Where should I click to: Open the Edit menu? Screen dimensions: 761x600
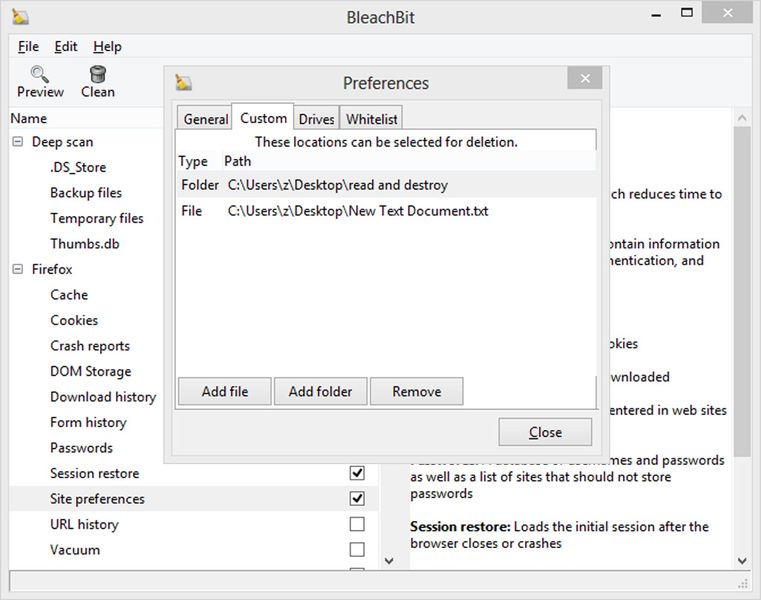click(66, 47)
